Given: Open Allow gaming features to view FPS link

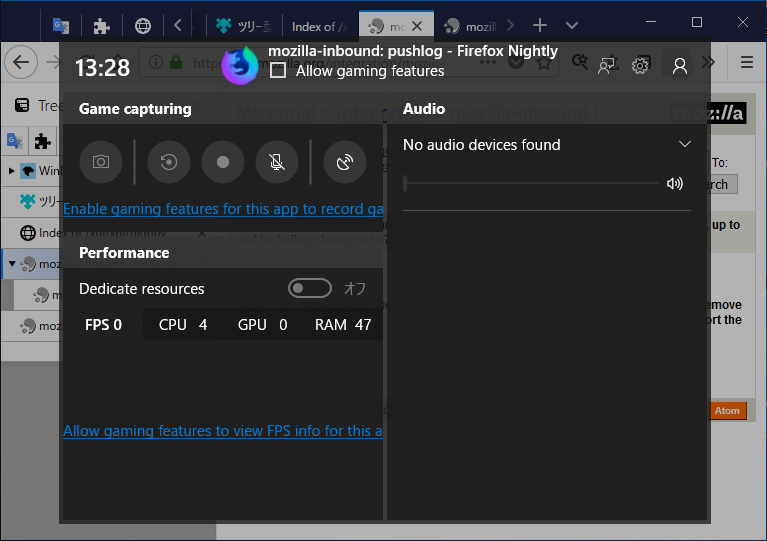Looking at the screenshot, I should (223, 431).
